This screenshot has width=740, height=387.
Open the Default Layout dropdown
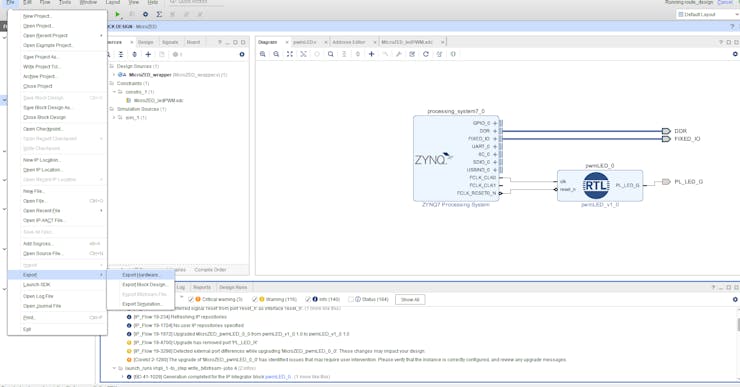(x=707, y=15)
